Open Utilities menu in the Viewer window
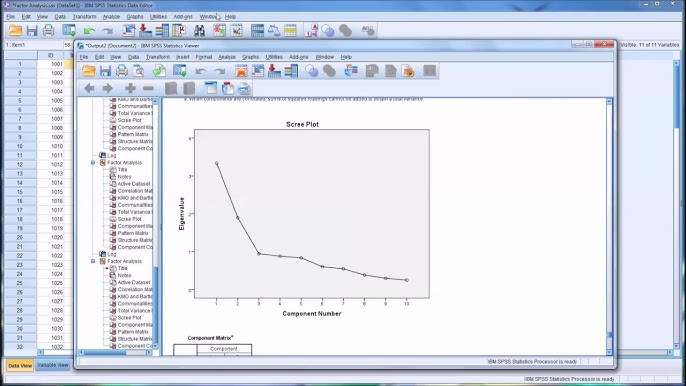686x386 pixels. (274, 57)
